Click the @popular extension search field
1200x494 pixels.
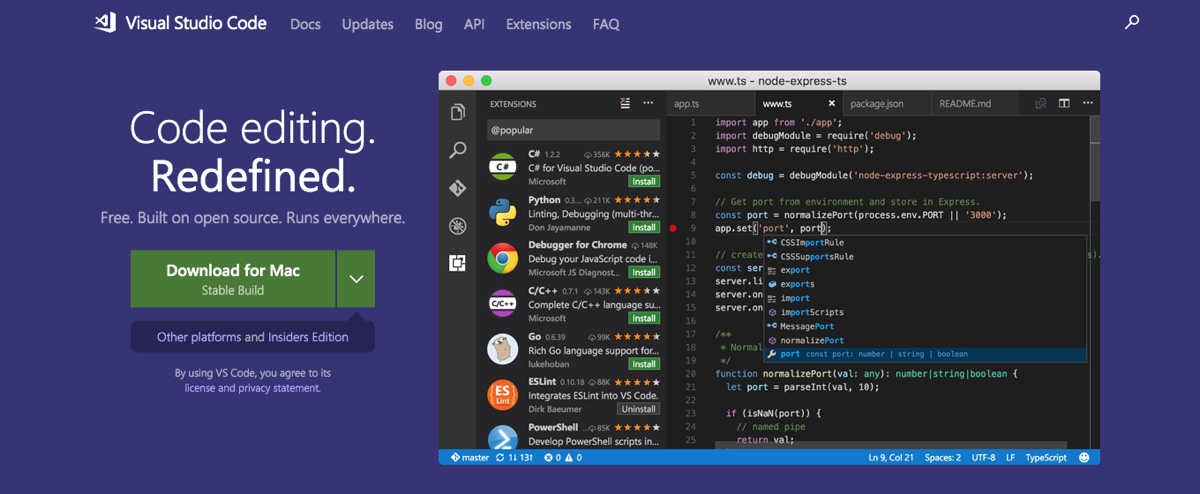click(573, 130)
